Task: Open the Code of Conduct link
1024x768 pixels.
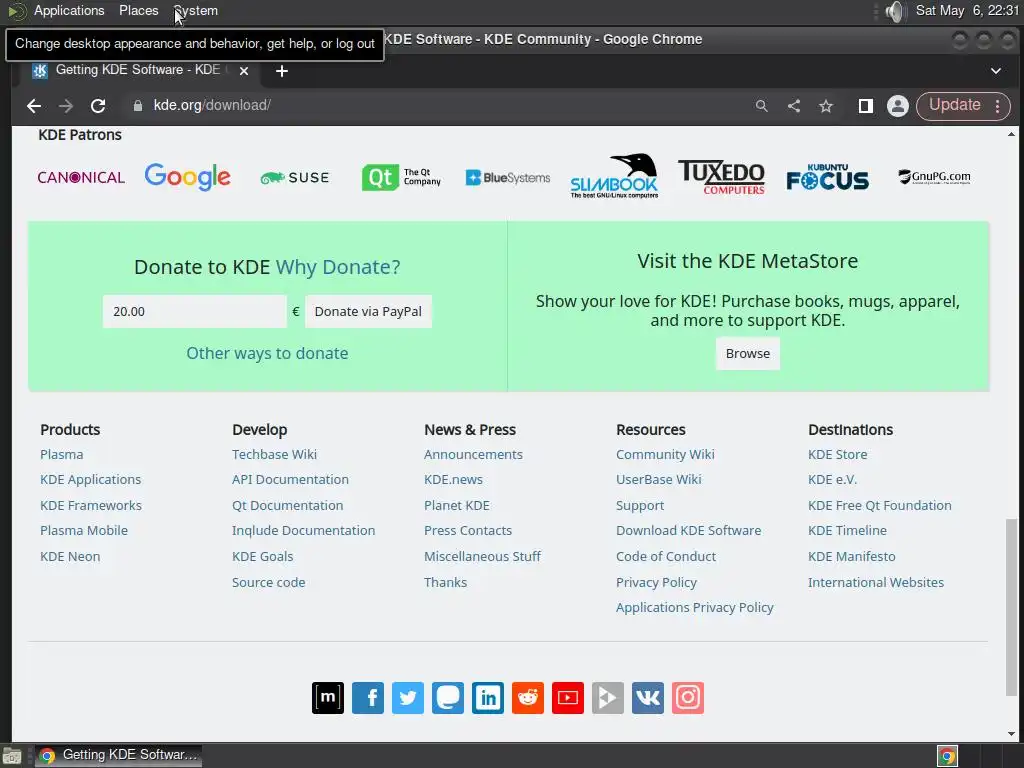Action: click(666, 556)
